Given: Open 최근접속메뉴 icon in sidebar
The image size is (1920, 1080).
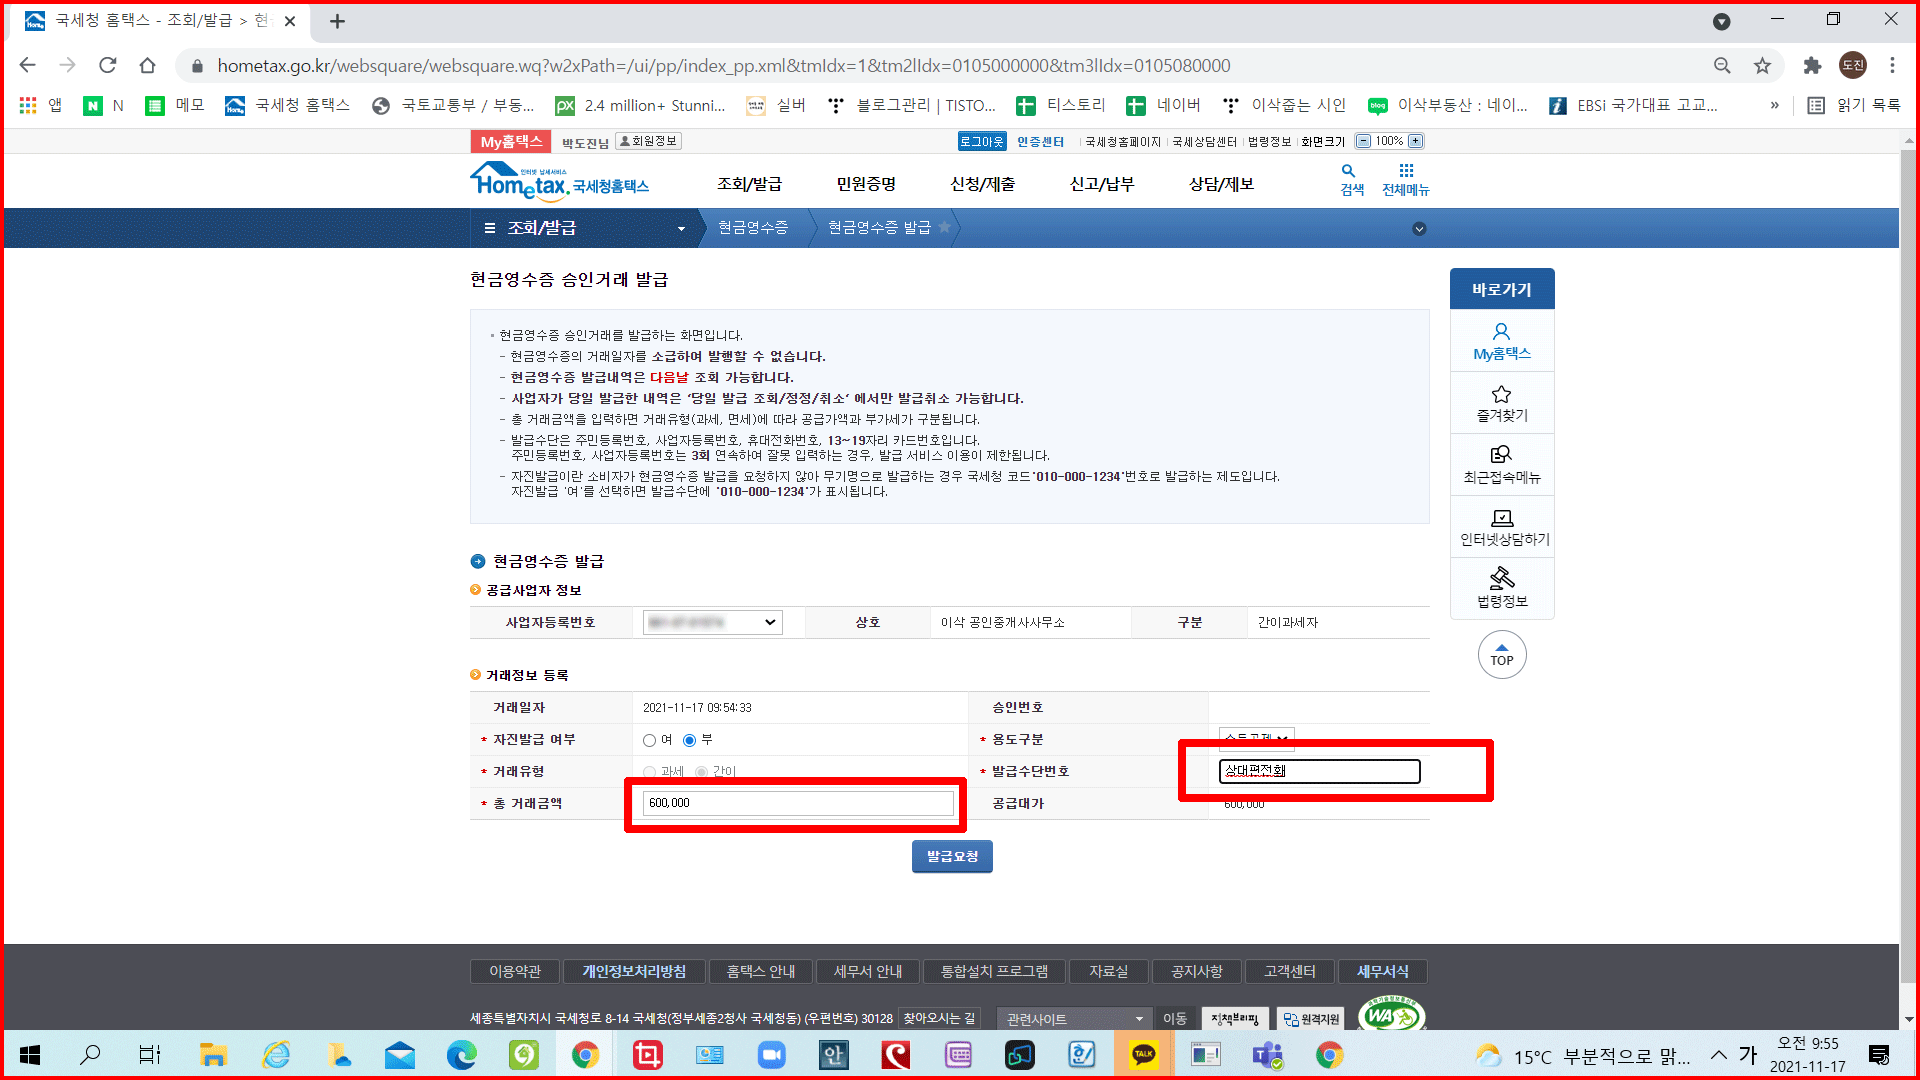Looking at the screenshot, I should coord(1501,456).
